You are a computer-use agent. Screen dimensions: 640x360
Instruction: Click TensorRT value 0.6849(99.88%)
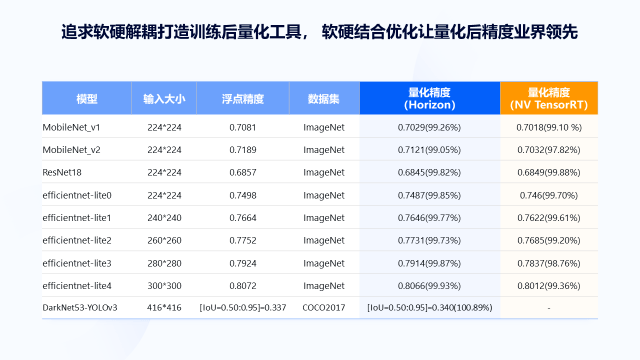tap(549, 172)
